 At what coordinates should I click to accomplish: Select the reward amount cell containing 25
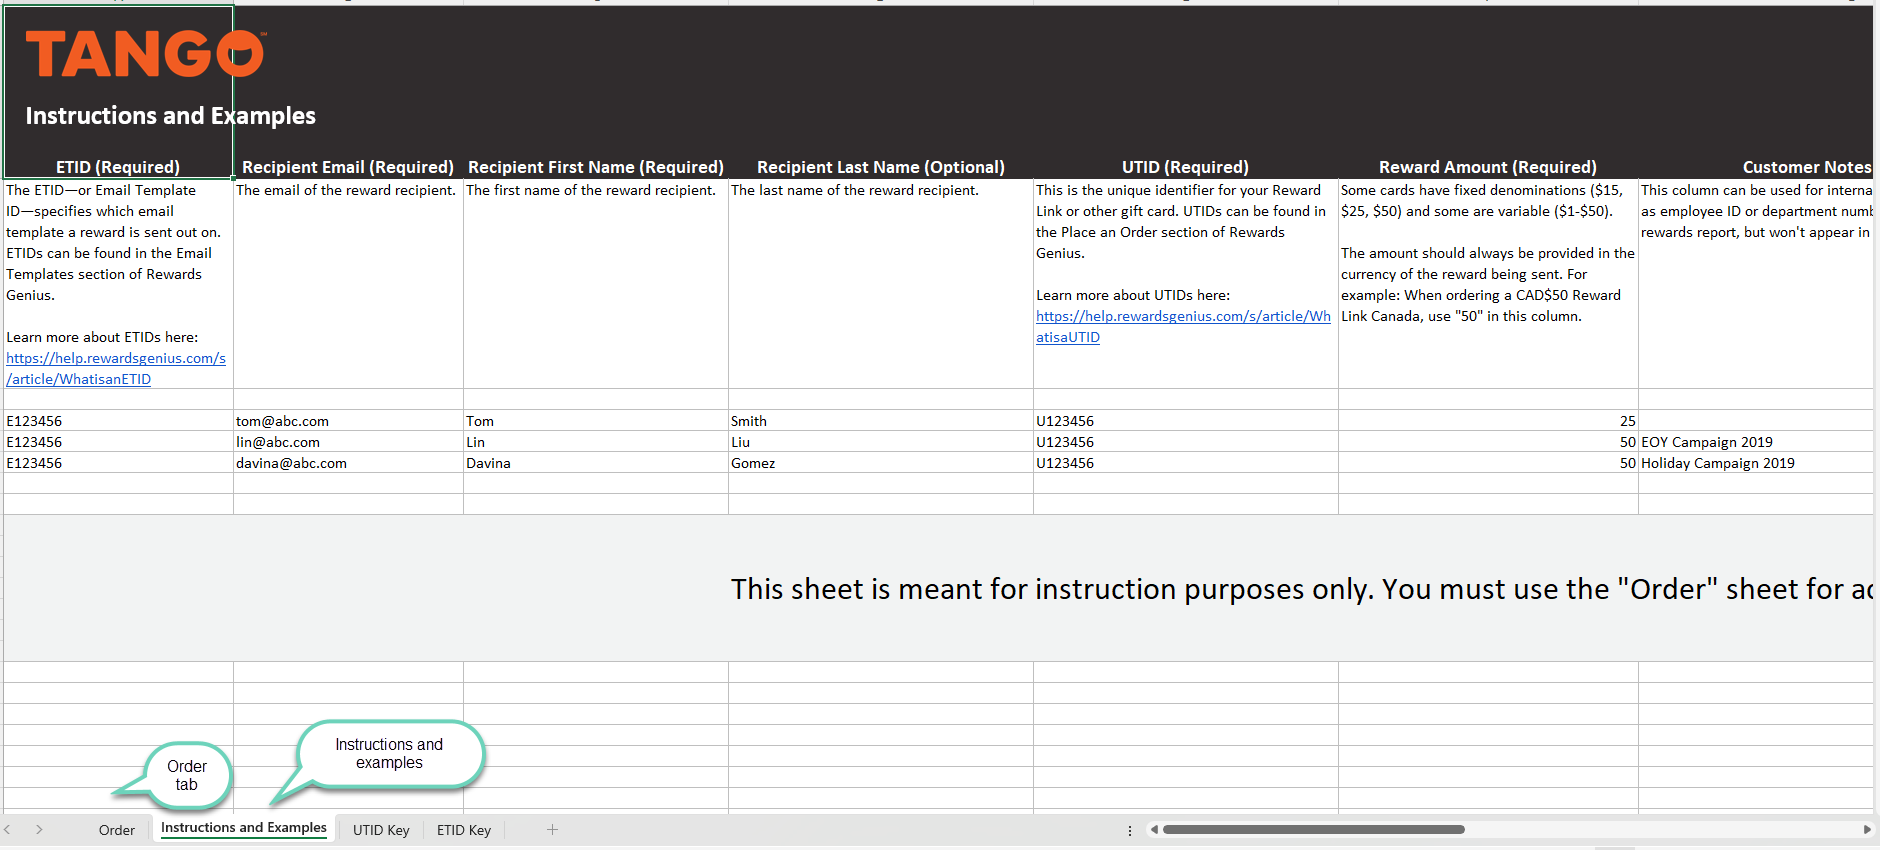pyautogui.click(x=1487, y=421)
